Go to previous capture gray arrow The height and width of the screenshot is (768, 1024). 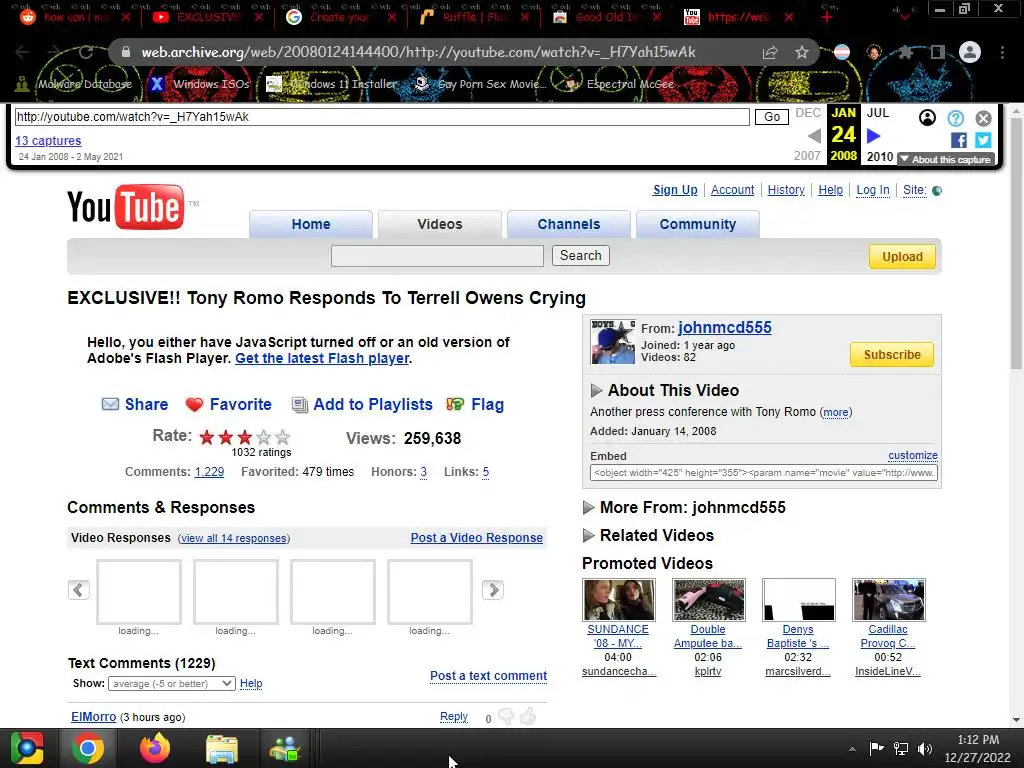[814, 136]
